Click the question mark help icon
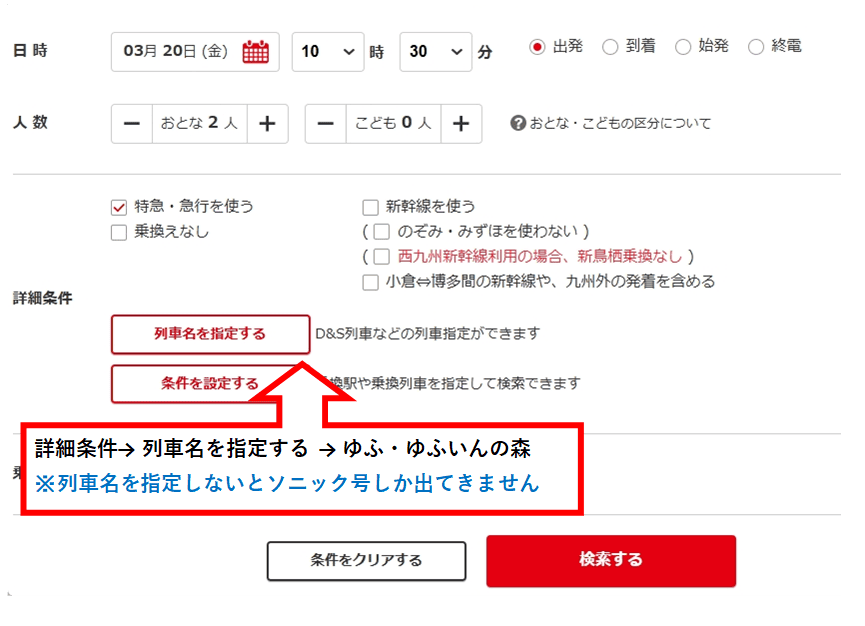Screen dimensions: 865x626 point(517,123)
